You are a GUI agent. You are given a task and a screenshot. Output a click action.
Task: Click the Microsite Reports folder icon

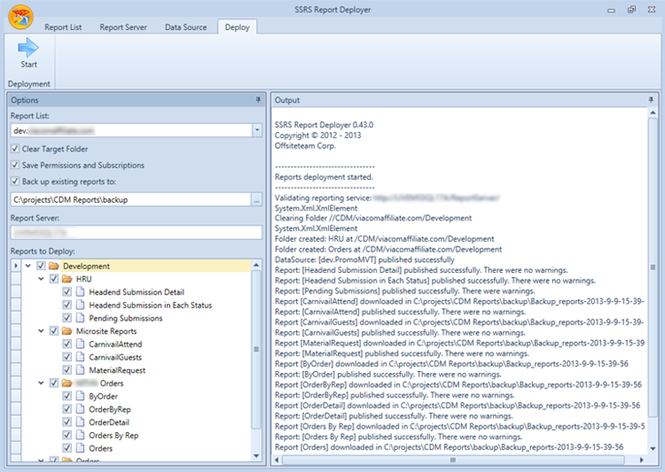tap(67, 331)
